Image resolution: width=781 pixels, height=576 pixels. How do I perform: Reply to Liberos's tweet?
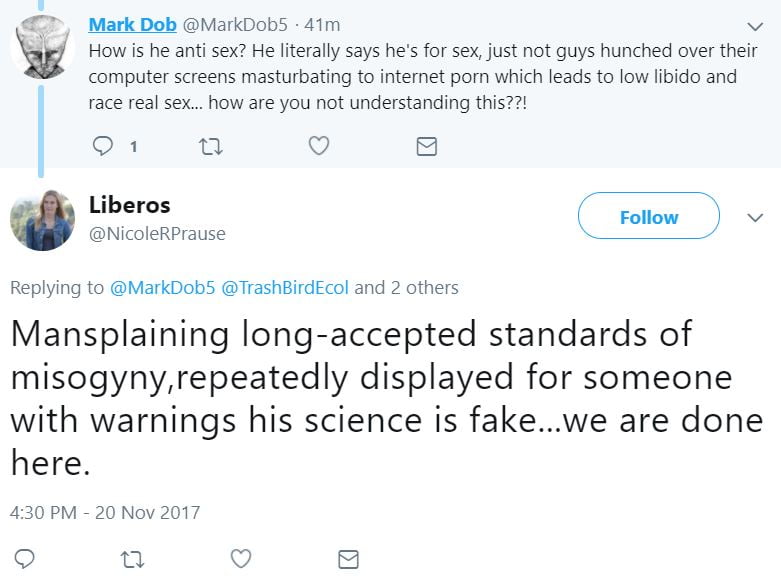[27, 558]
